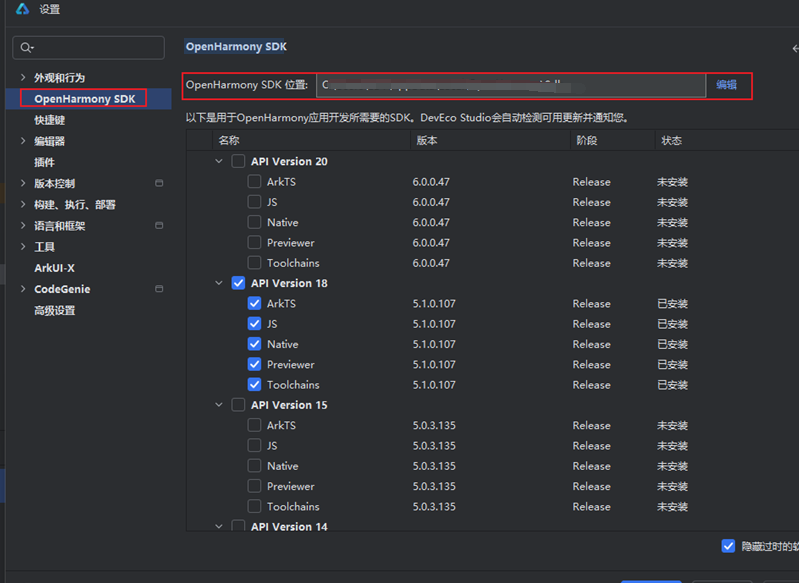
Task: Click the 编辑 link for SDK location
Action: 726,86
